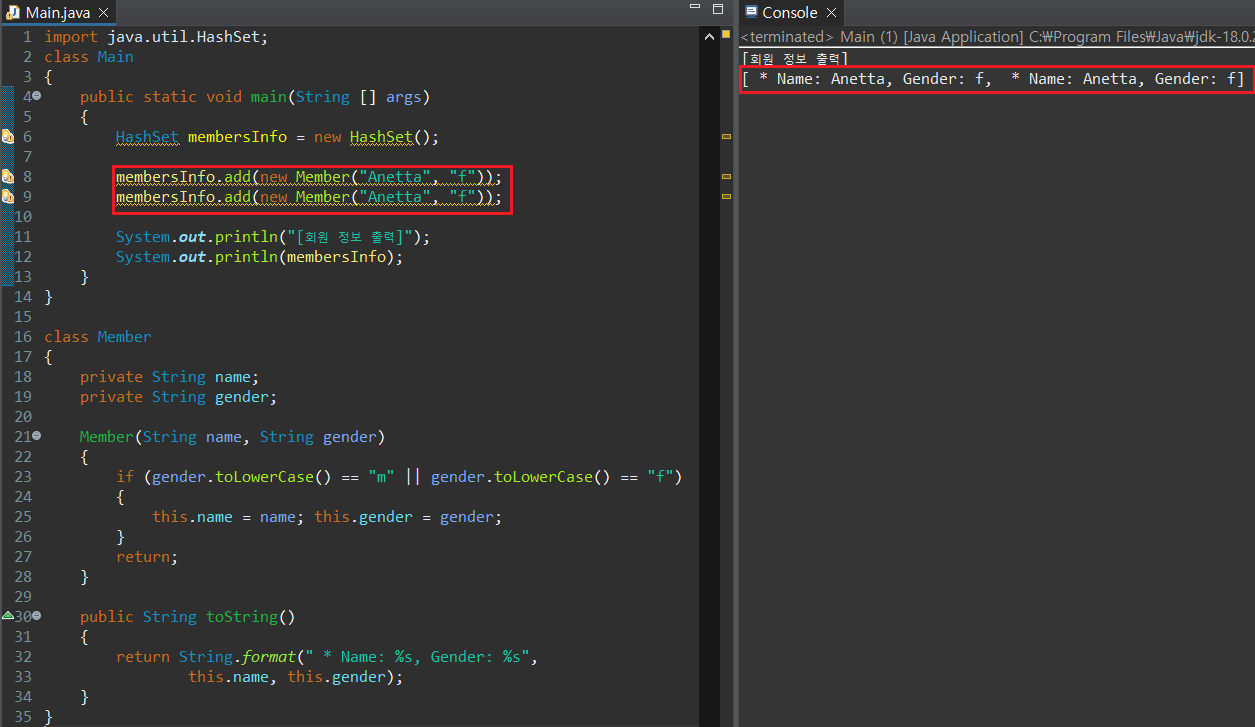1255x727 pixels.
Task: Click 'membersInfo.add' call on line 9
Action: pyautogui.click(x=183, y=197)
